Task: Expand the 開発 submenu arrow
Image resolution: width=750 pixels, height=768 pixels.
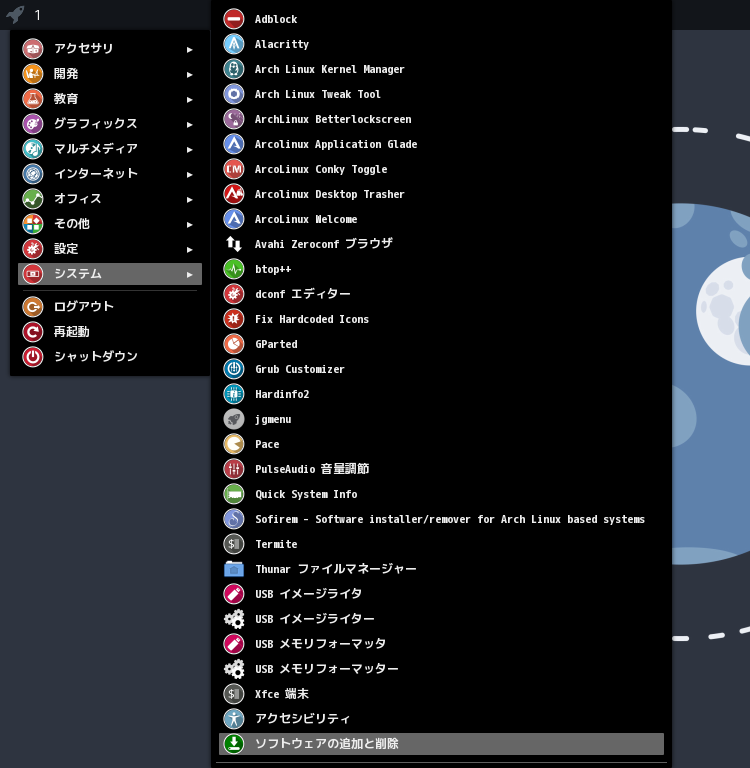Action: pos(190,74)
